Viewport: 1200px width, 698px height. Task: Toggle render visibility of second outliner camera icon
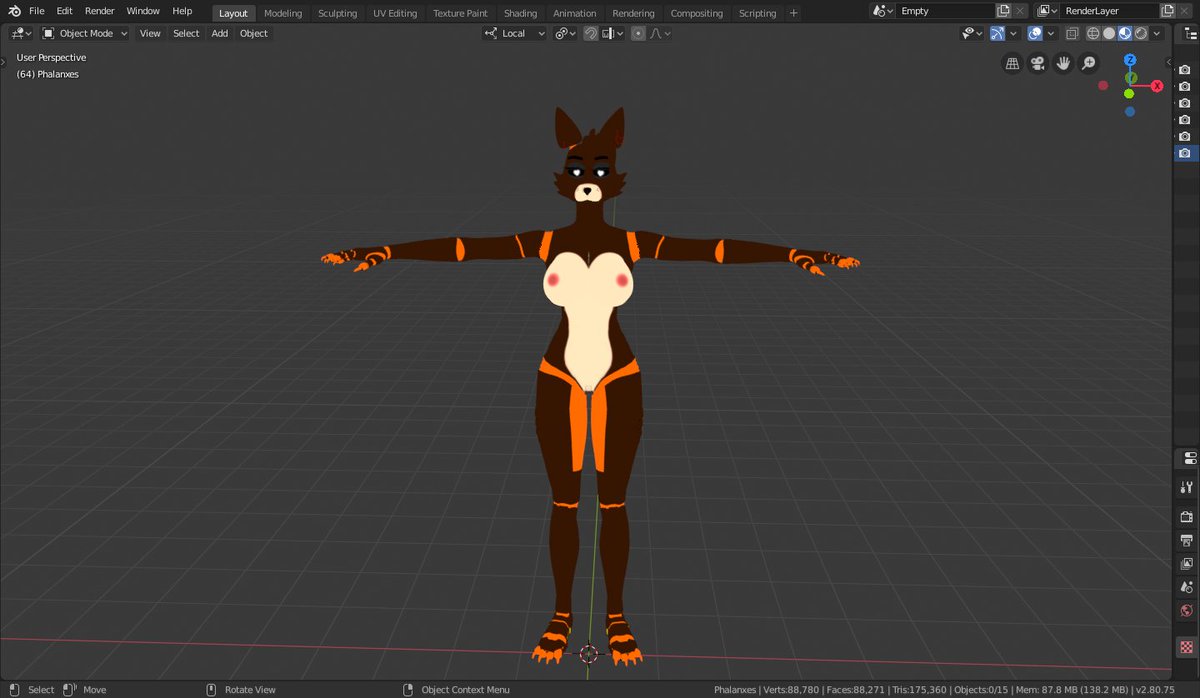coord(1185,86)
